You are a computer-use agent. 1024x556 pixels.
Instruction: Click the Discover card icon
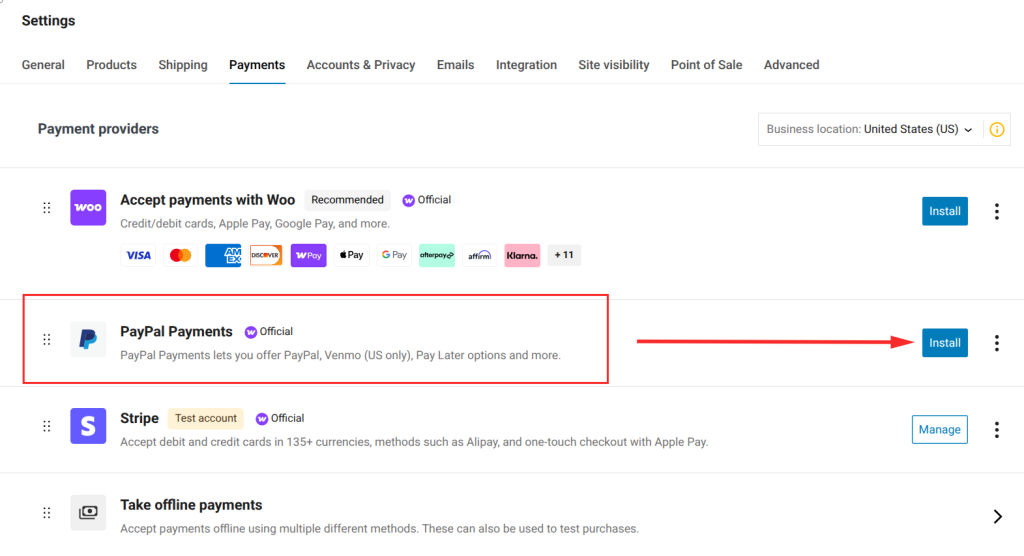coord(266,255)
